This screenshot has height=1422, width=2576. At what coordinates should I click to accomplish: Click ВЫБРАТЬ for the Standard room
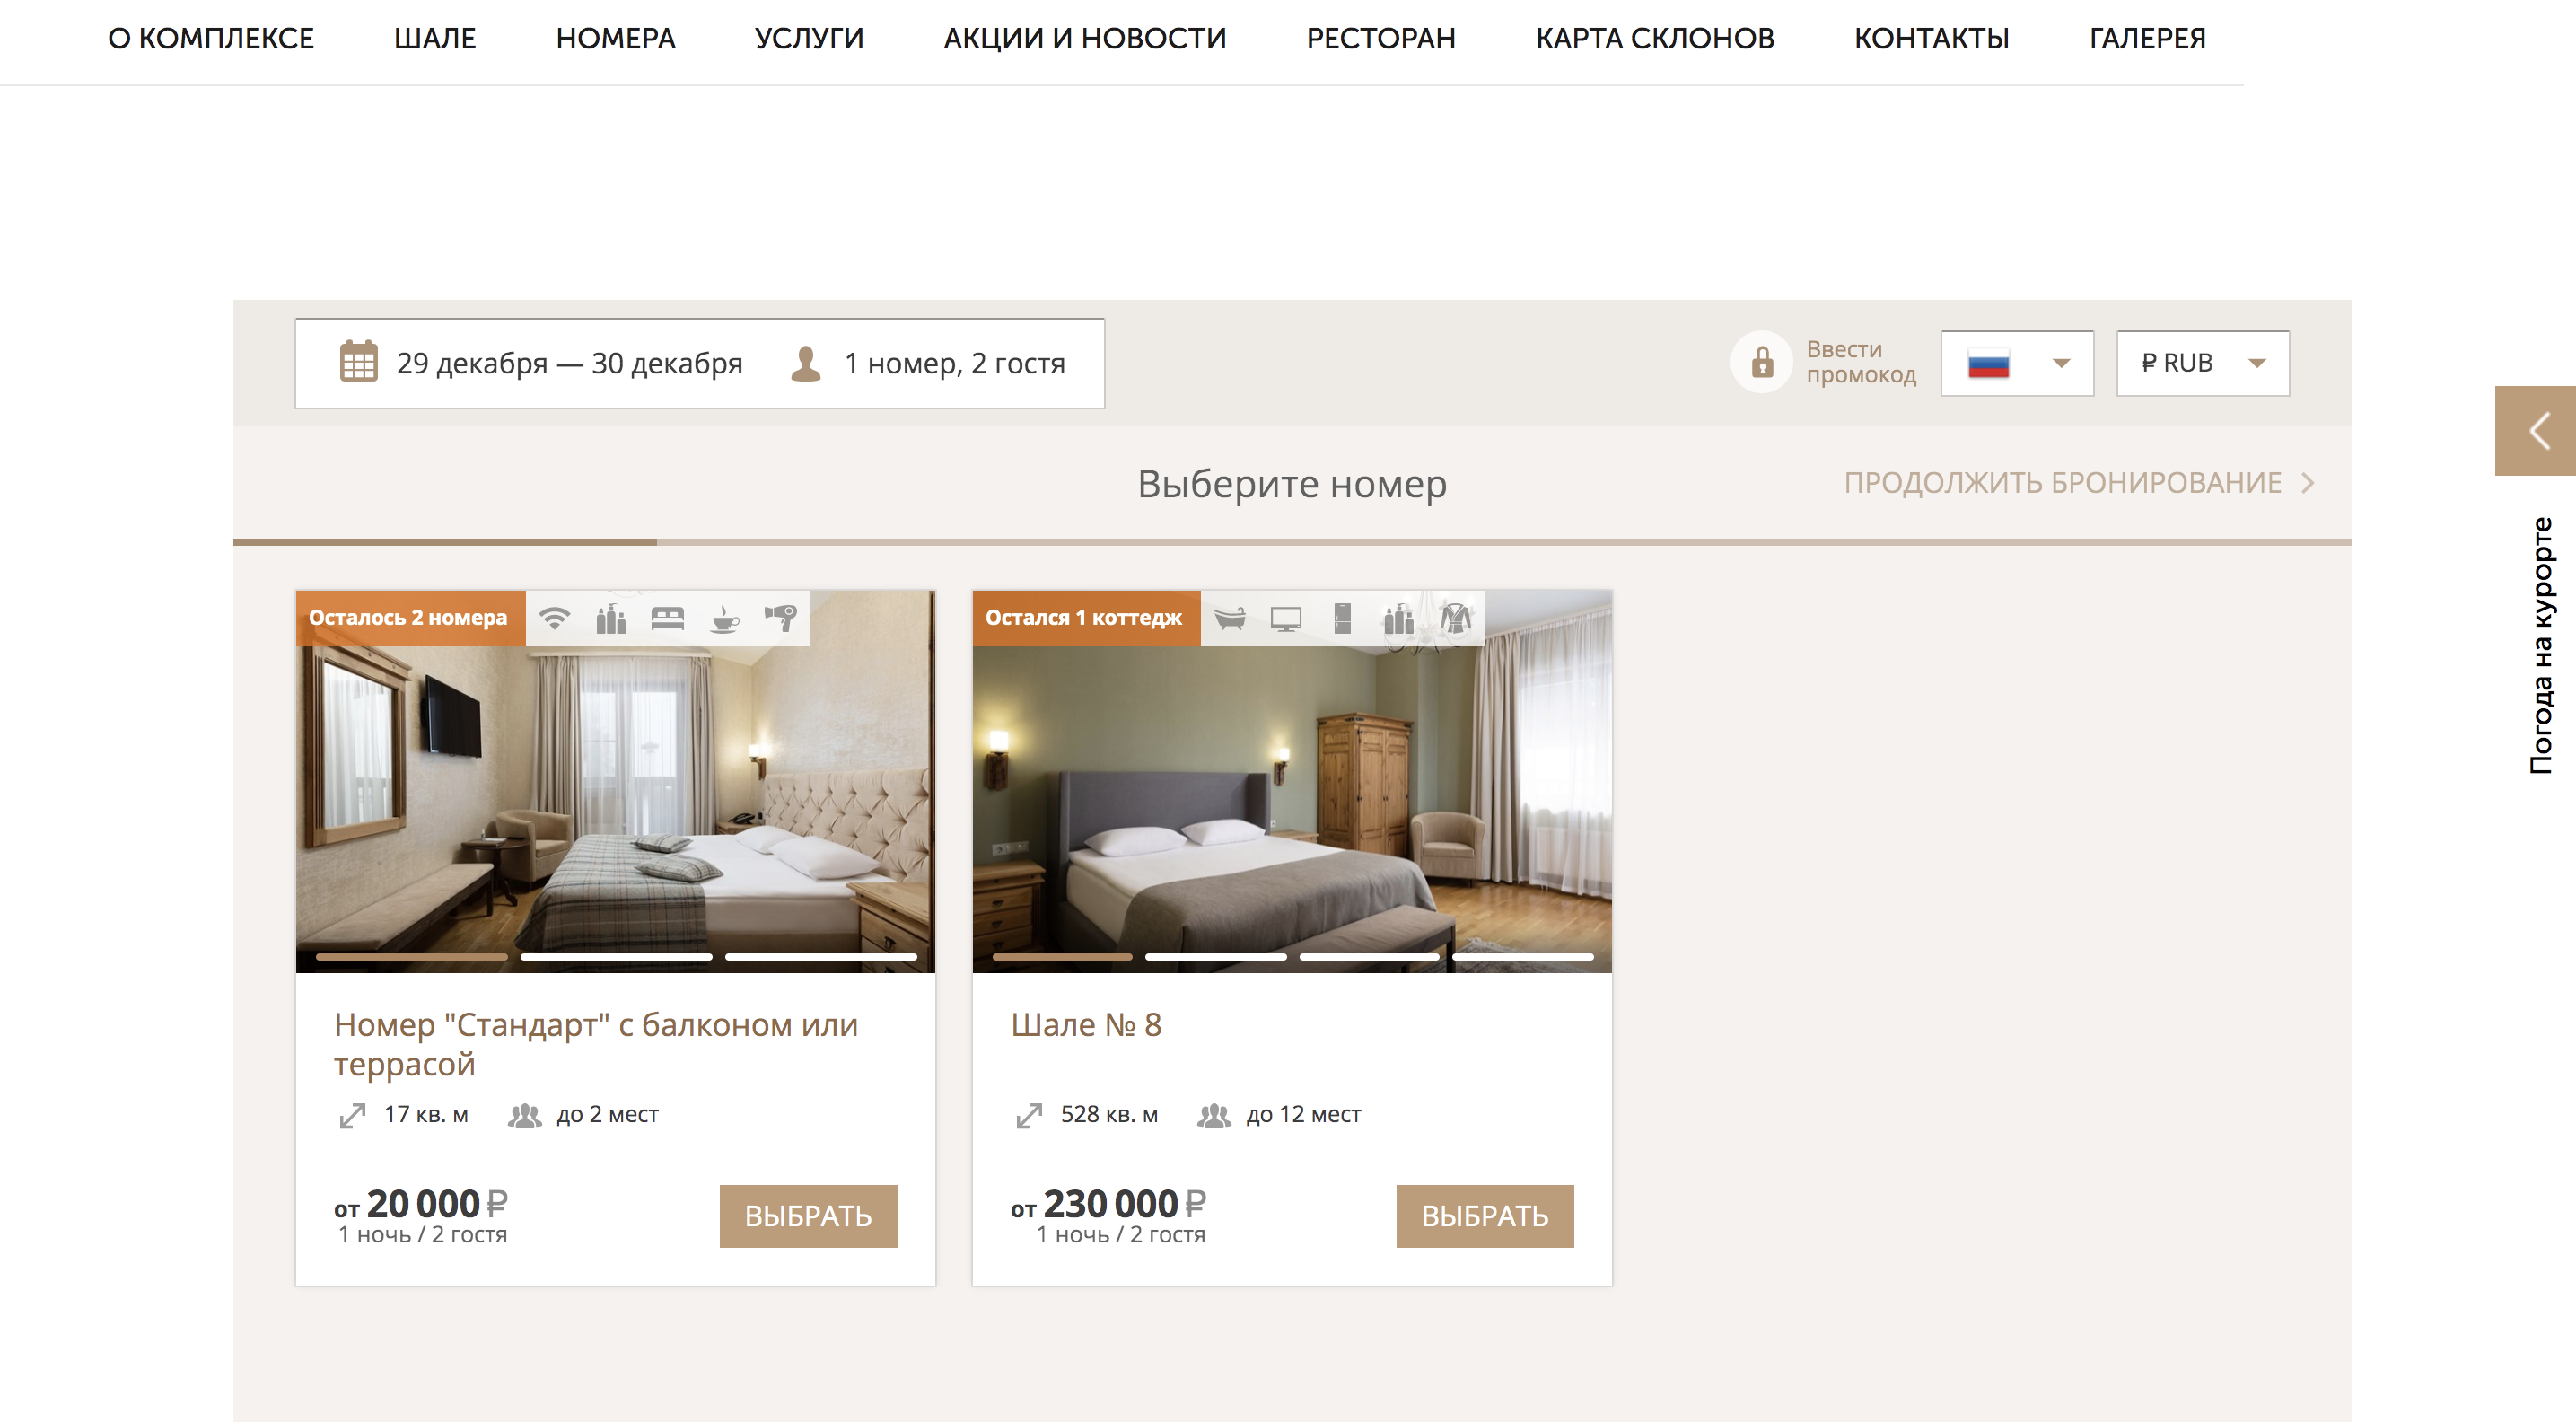pyautogui.click(x=808, y=1216)
